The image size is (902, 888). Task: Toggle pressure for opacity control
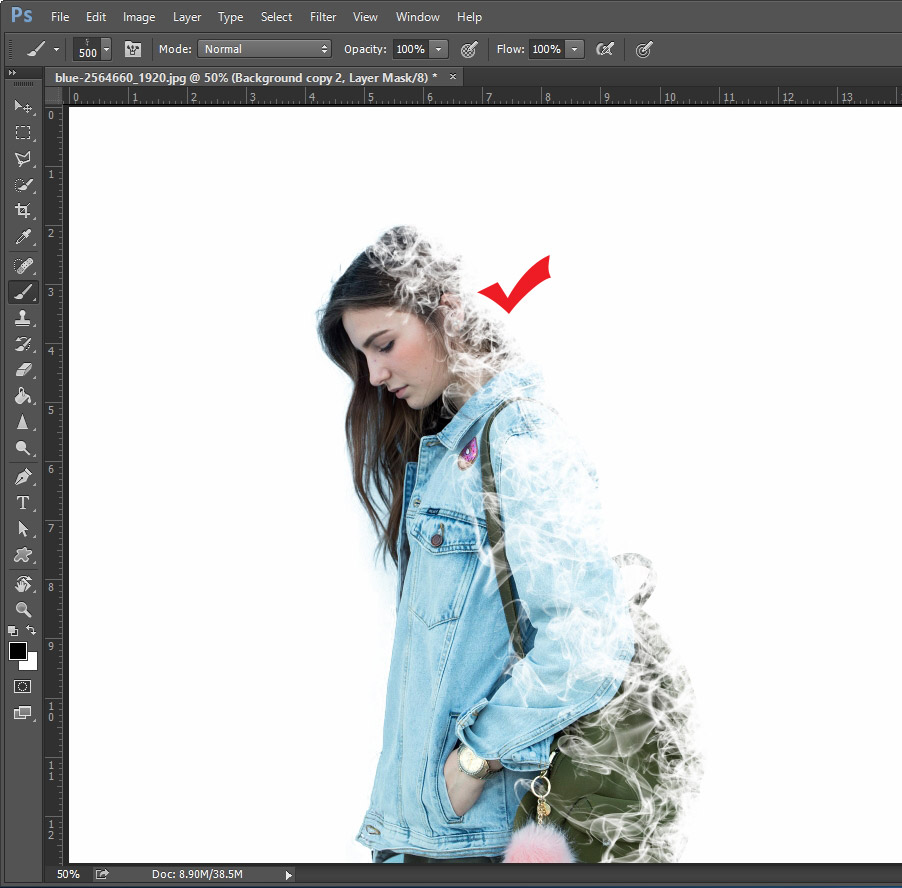coord(469,49)
